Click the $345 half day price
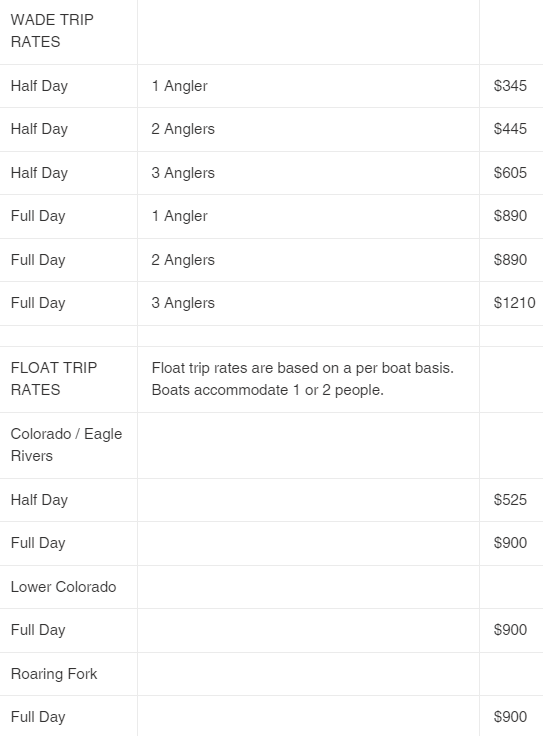The width and height of the screenshot is (543, 736). pos(510,86)
